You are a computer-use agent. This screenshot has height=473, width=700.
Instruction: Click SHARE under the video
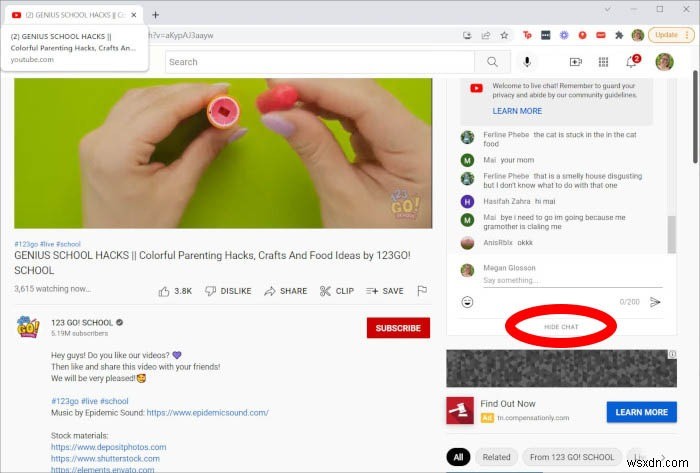[286, 291]
